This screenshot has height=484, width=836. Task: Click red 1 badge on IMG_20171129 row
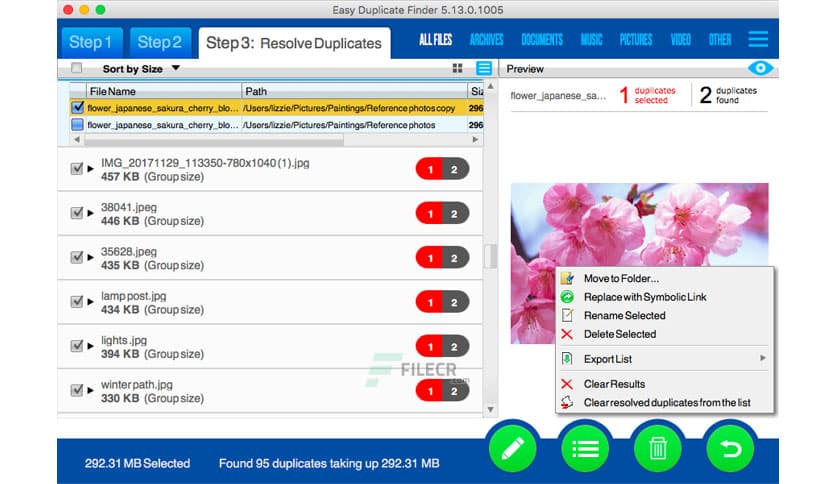(430, 170)
